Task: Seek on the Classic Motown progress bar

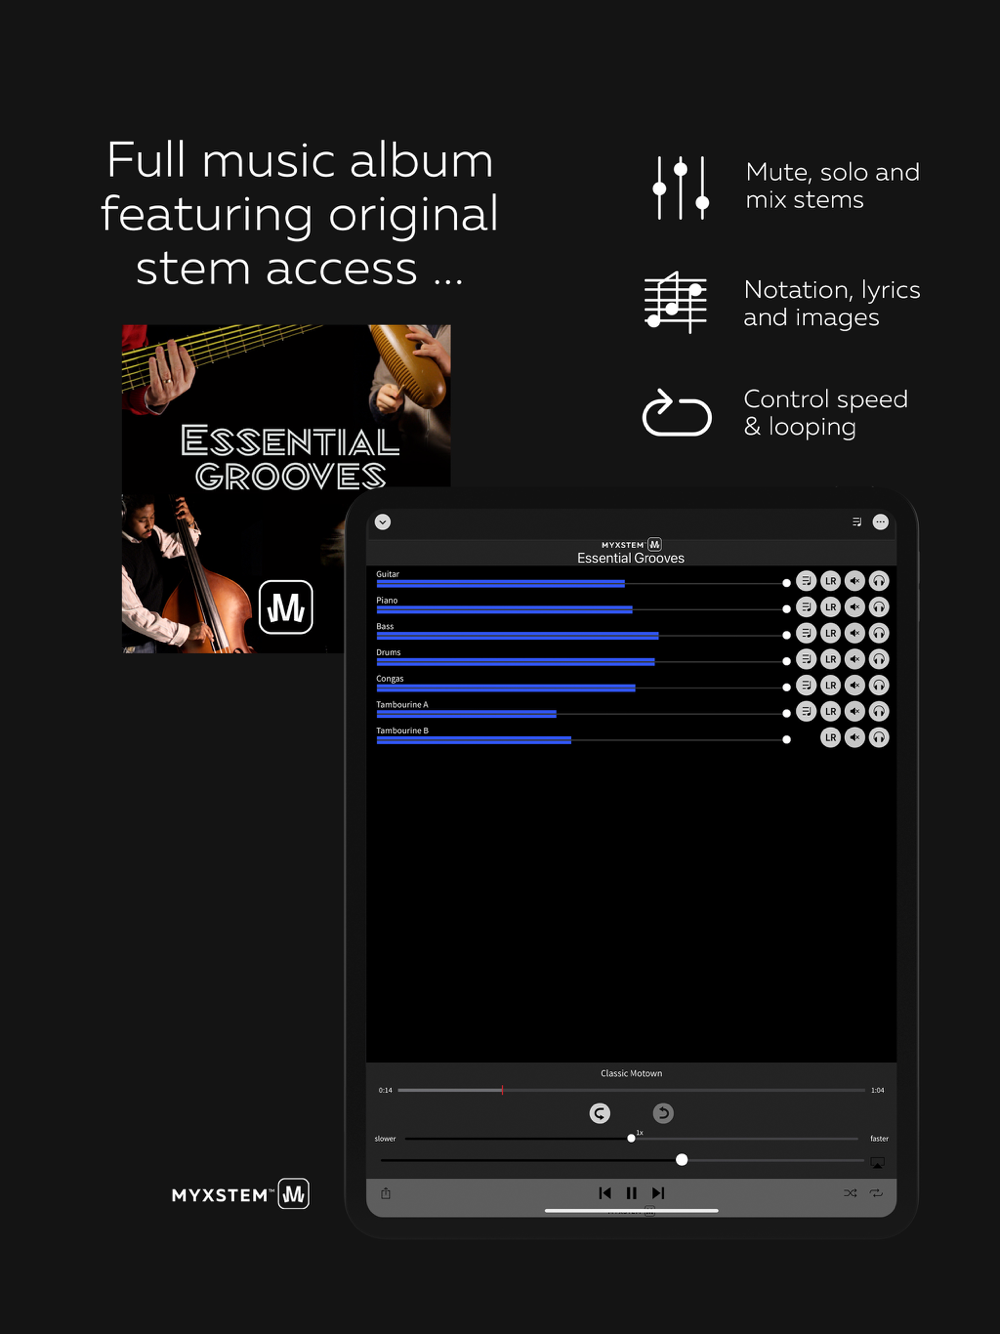Action: click(631, 1090)
